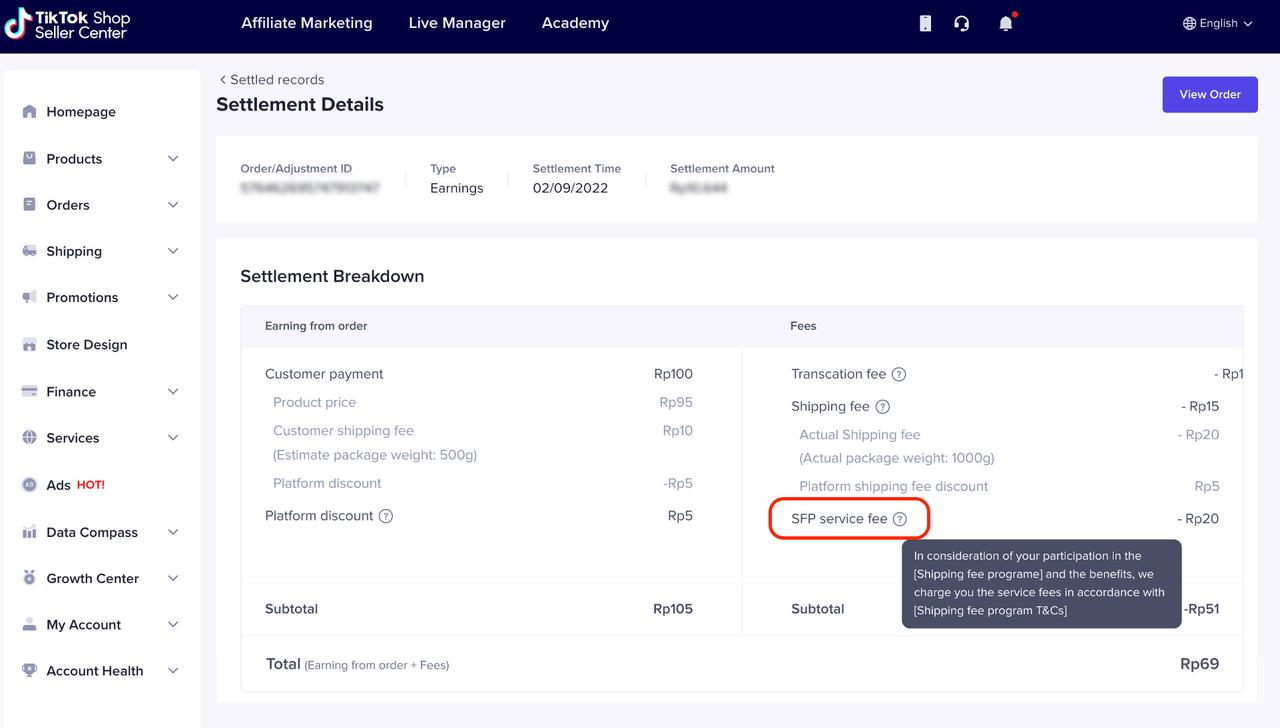Click the SFP service fee help icon
Screen dimensions: 1280x728
(900, 519)
